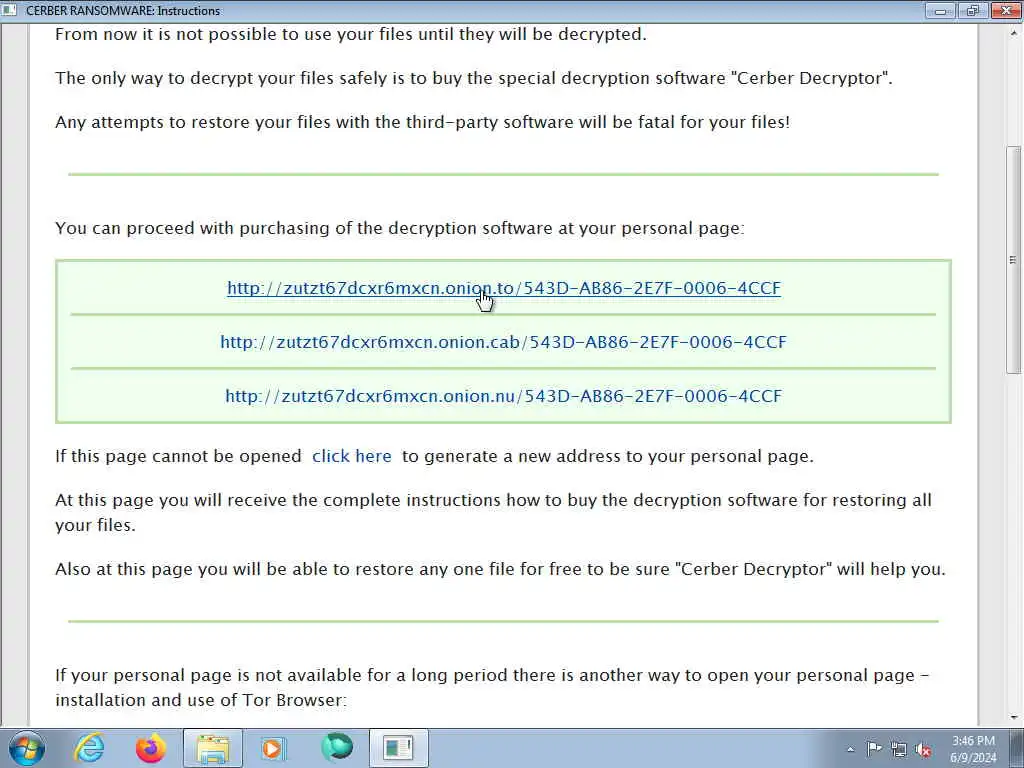Minimize the CERBER RANSOMWARE window
The width and height of the screenshot is (1024, 768).
940,10
